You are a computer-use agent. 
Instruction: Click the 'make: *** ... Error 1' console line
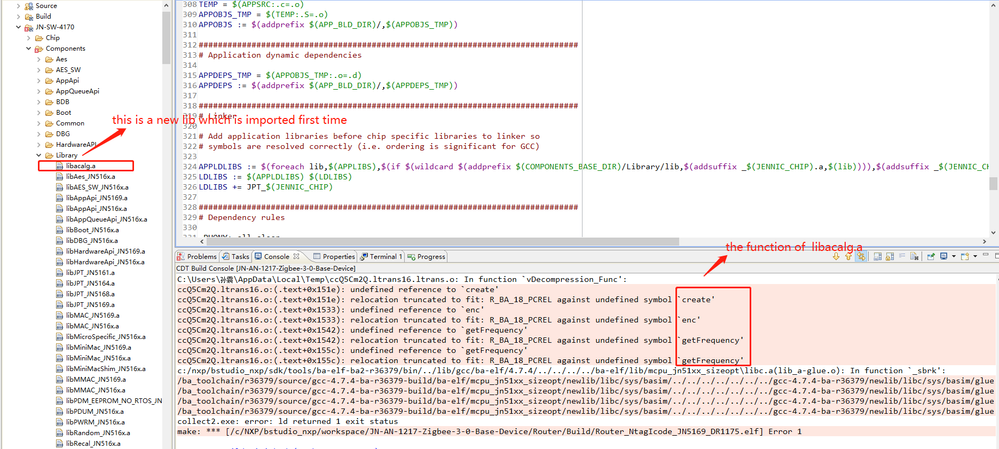pyautogui.click(x=489, y=432)
